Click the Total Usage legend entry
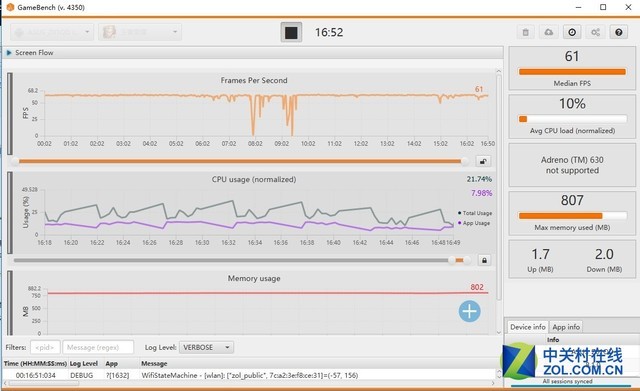 tap(475, 213)
